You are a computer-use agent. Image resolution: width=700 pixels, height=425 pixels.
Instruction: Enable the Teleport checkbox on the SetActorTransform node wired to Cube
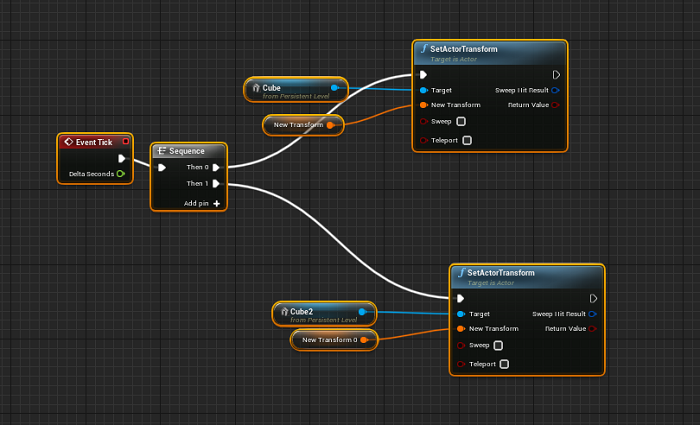(x=467, y=141)
